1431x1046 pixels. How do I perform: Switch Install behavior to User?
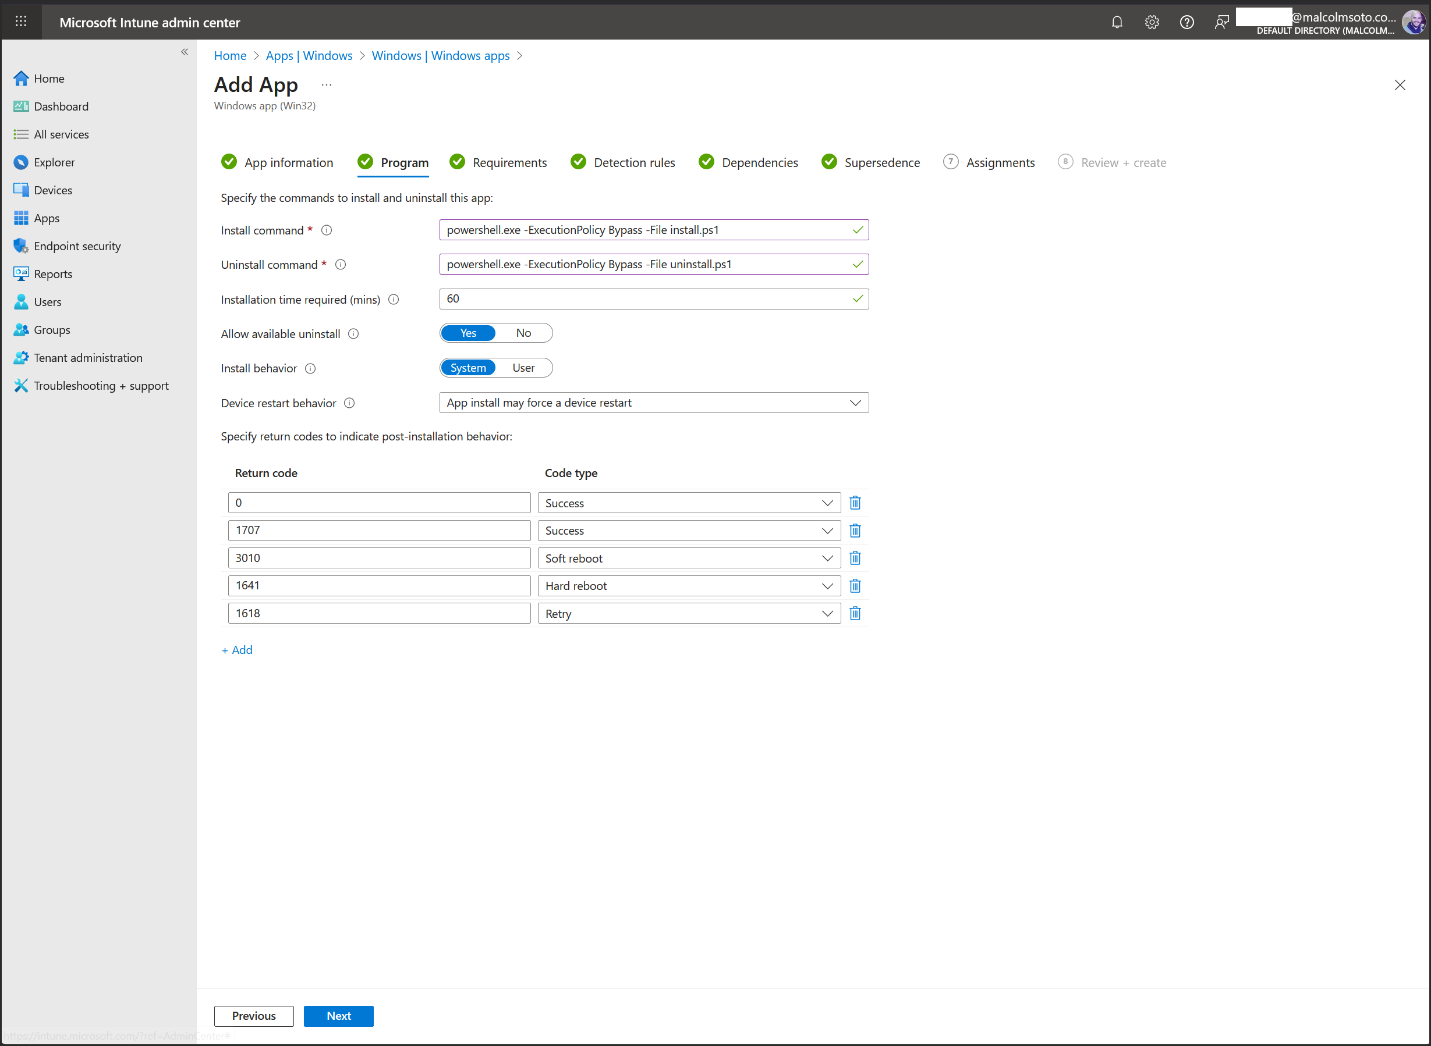(x=523, y=368)
